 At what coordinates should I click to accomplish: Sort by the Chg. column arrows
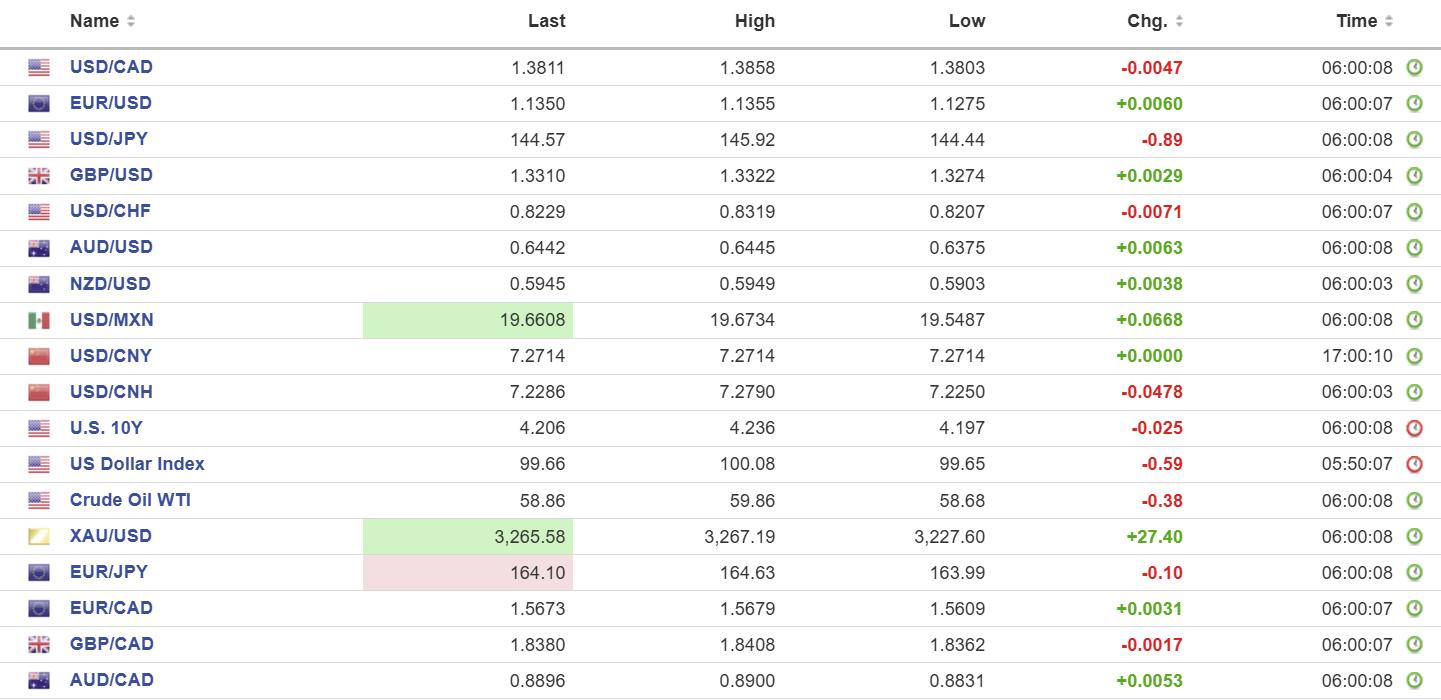[1179, 22]
